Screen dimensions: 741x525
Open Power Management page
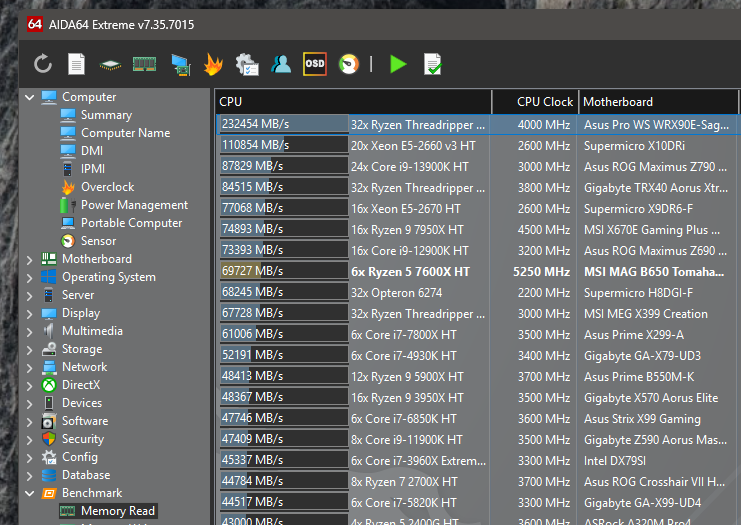[x=134, y=205]
